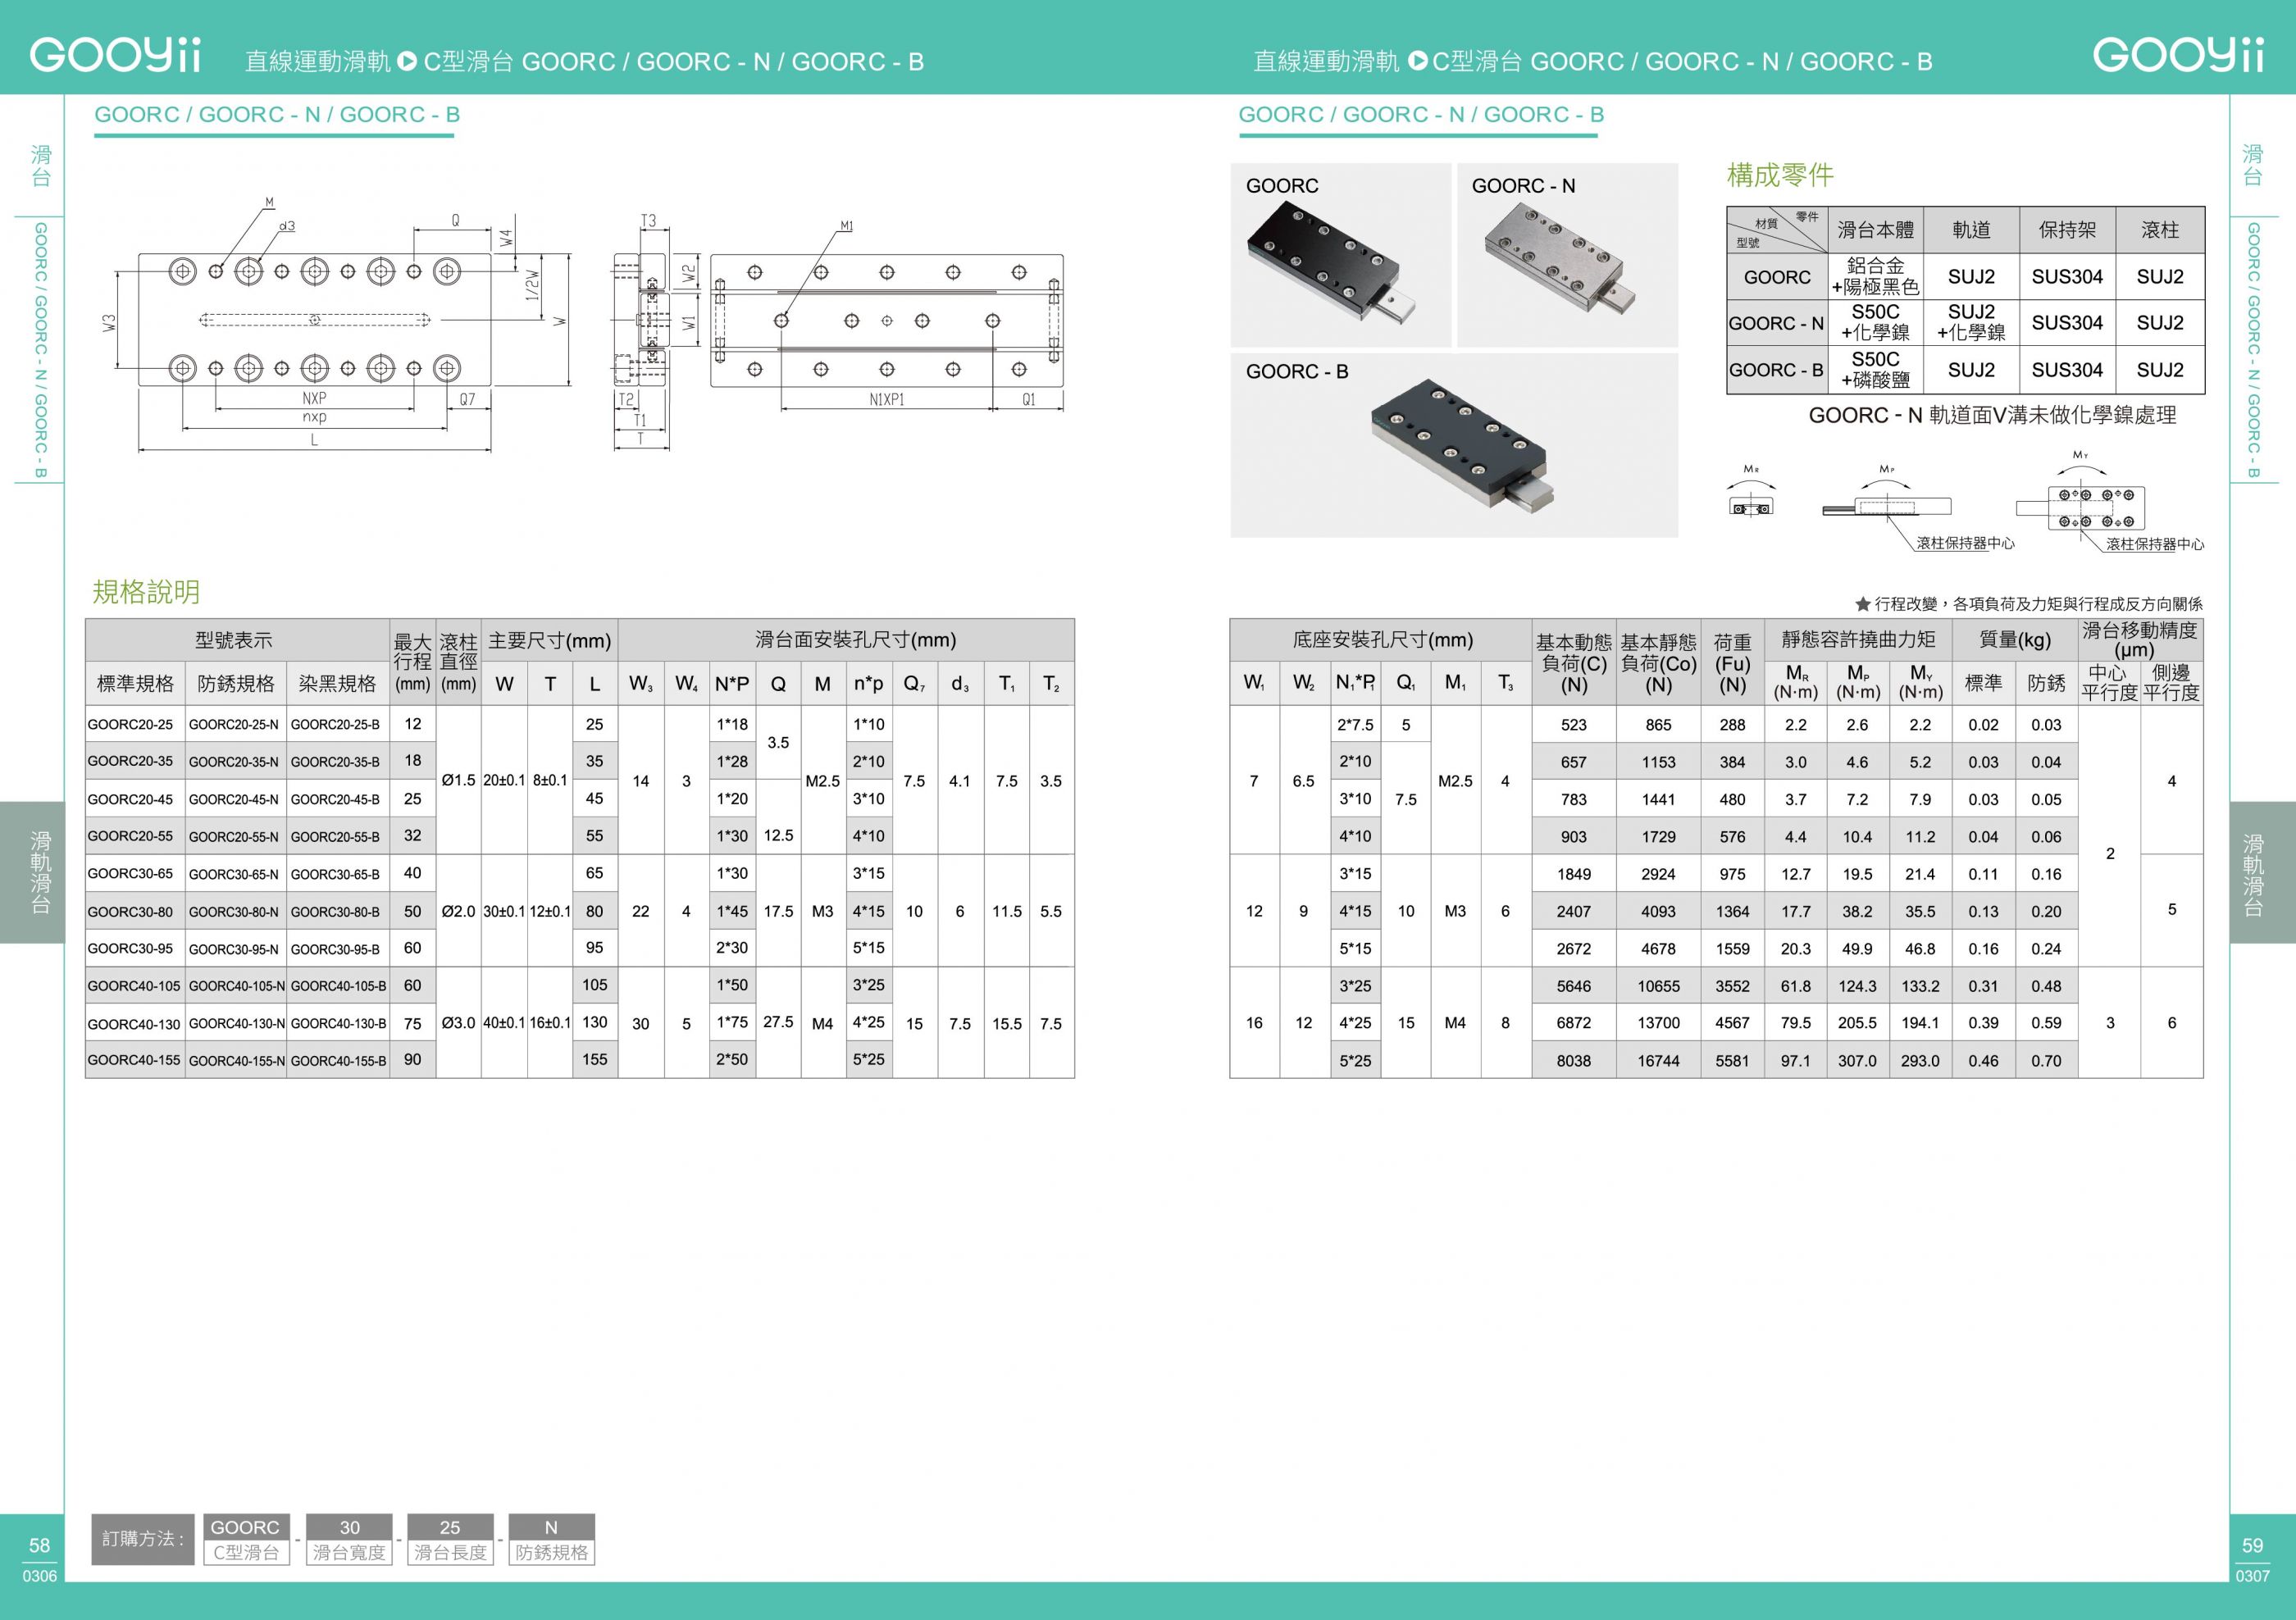
Task: Click page number 59
Action: pyautogui.click(x=2252, y=1545)
